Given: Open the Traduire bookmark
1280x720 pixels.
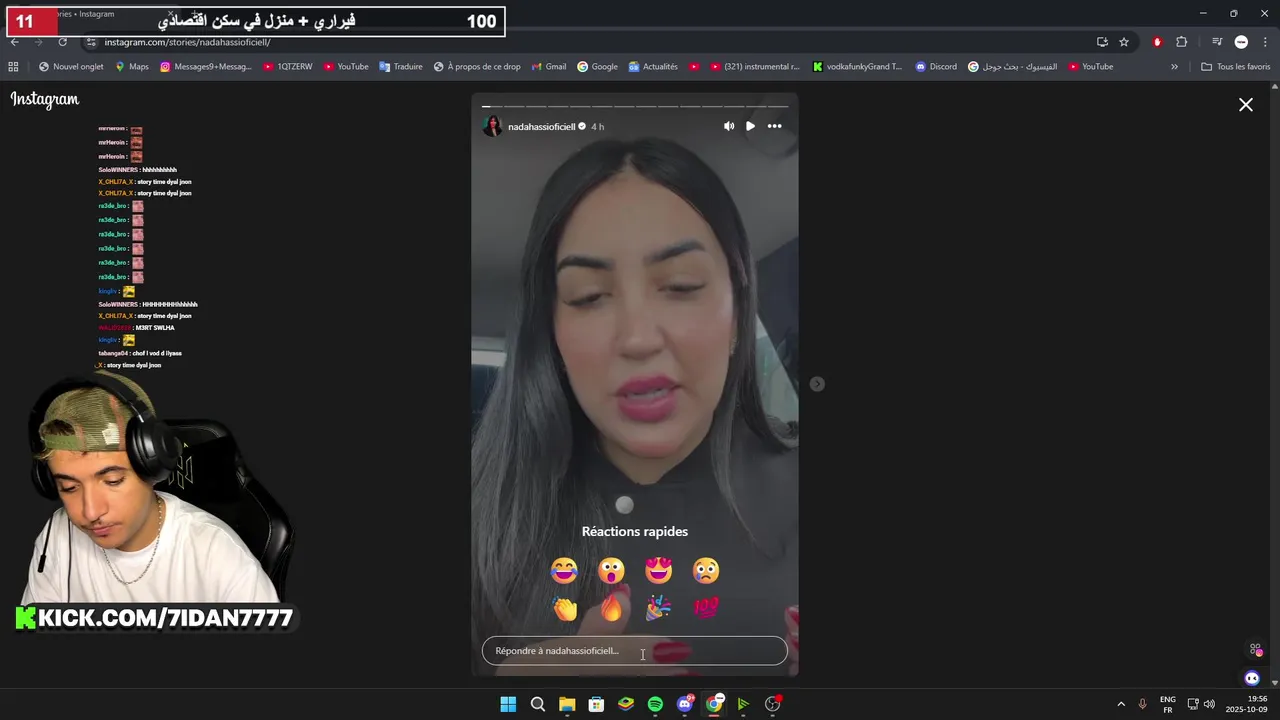Looking at the screenshot, I should click(400, 67).
